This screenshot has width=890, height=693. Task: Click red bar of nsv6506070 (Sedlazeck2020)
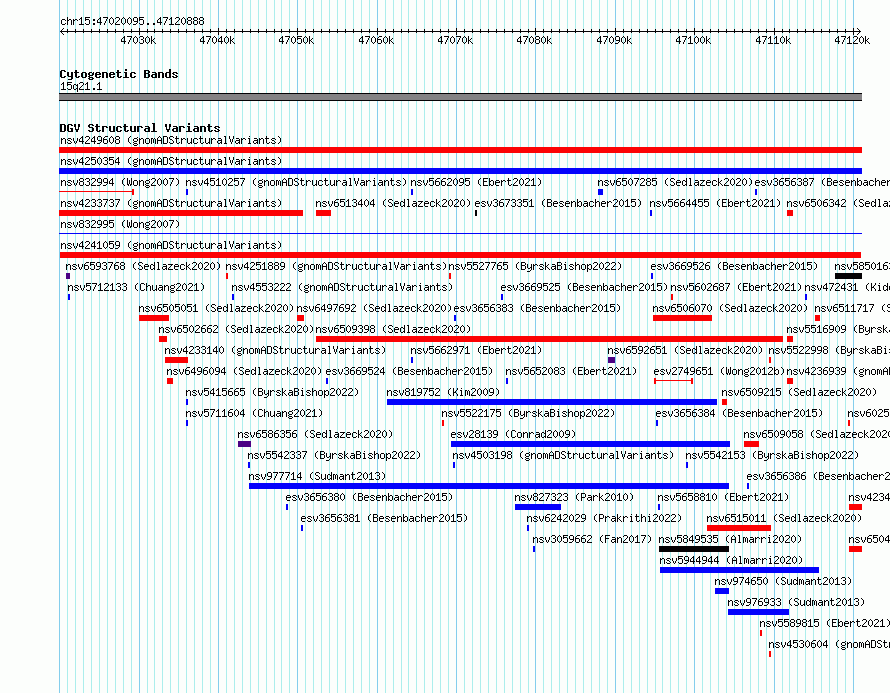682,318
